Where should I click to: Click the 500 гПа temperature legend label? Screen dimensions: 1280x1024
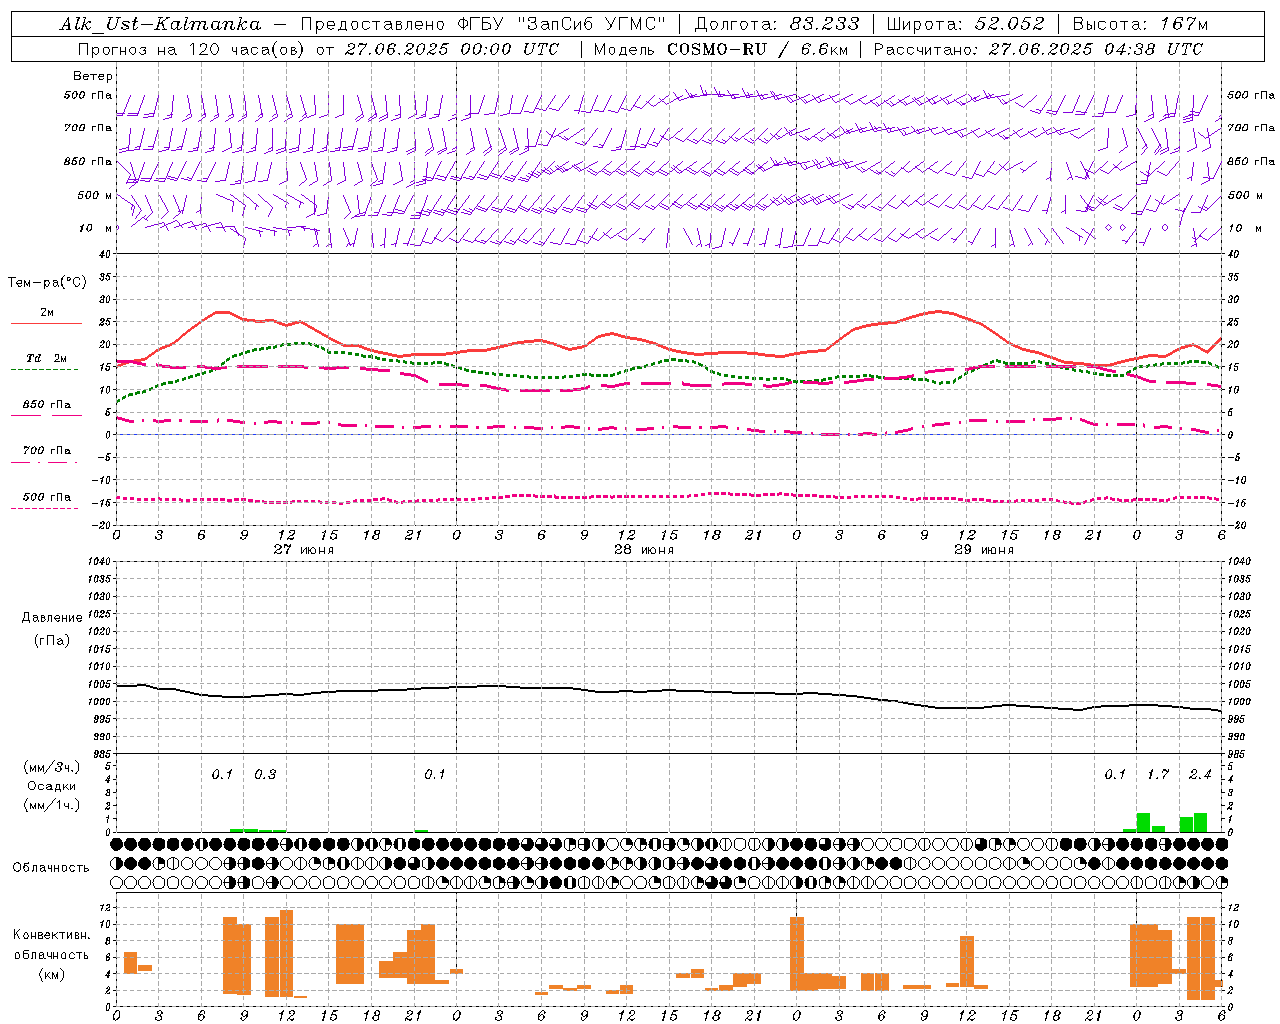[46, 496]
